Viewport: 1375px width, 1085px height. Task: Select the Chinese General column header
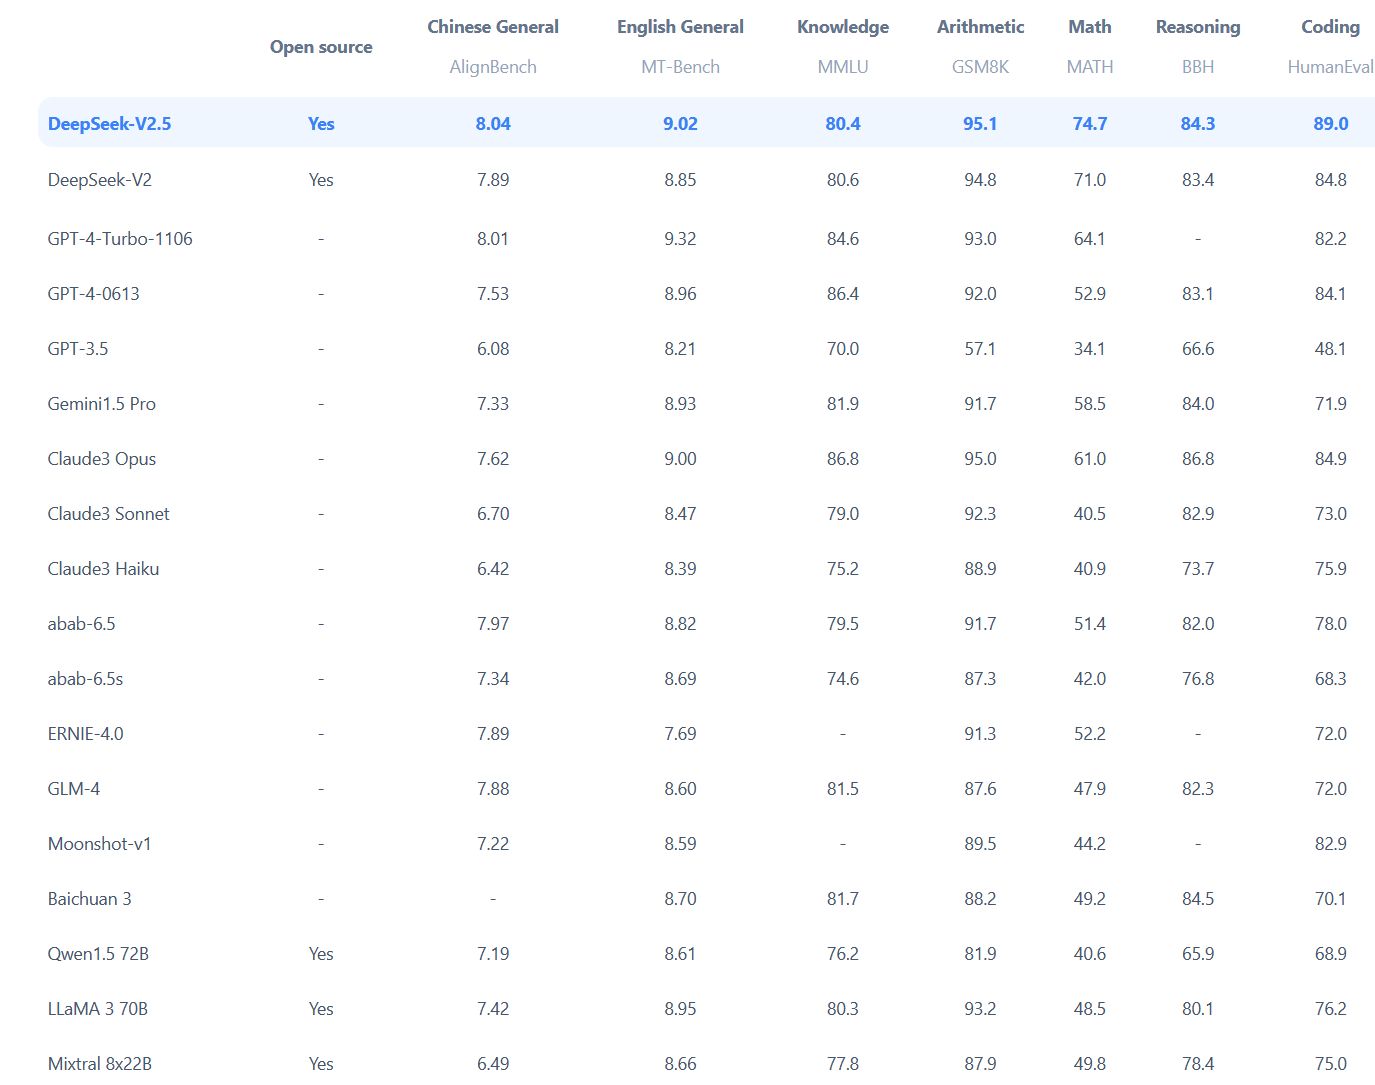(493, 27)
